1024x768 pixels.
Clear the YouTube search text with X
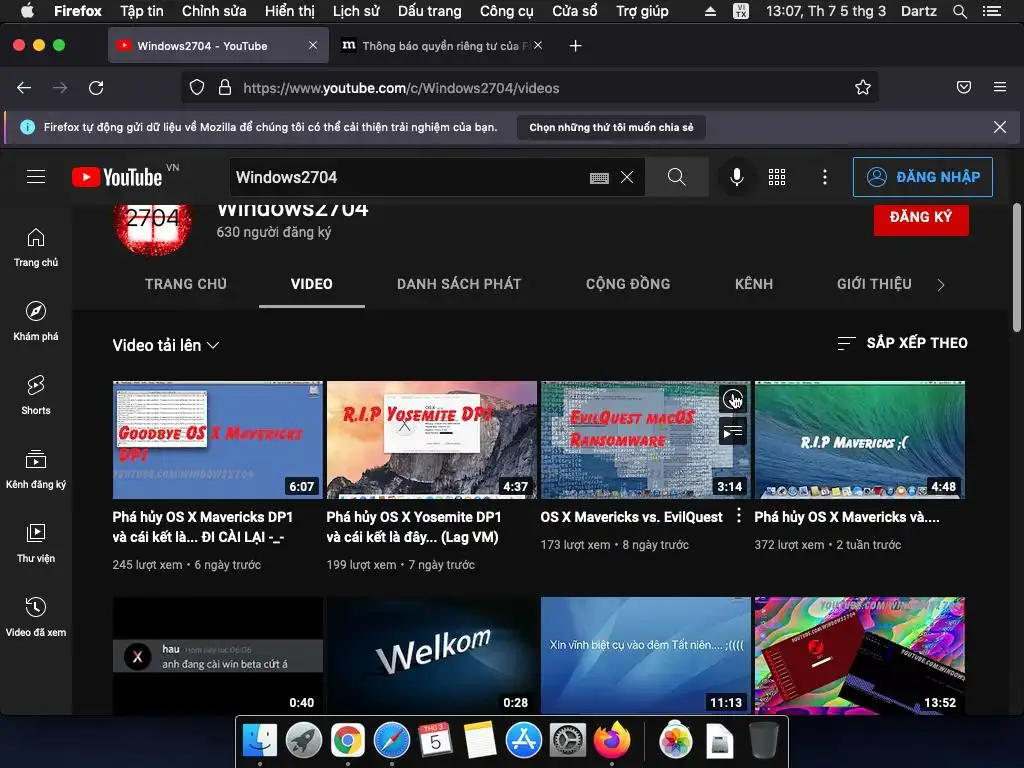[627, 177]
